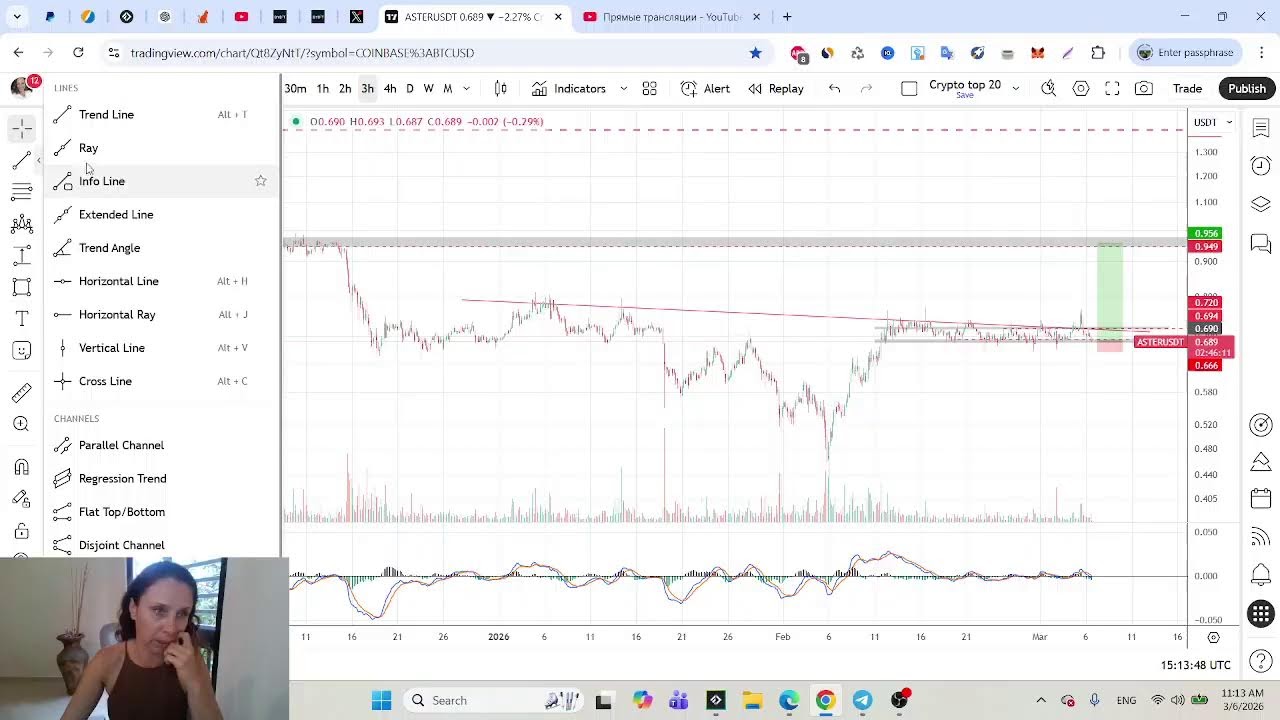
Task: Open the text annotation tool
Action: [21, 319]
